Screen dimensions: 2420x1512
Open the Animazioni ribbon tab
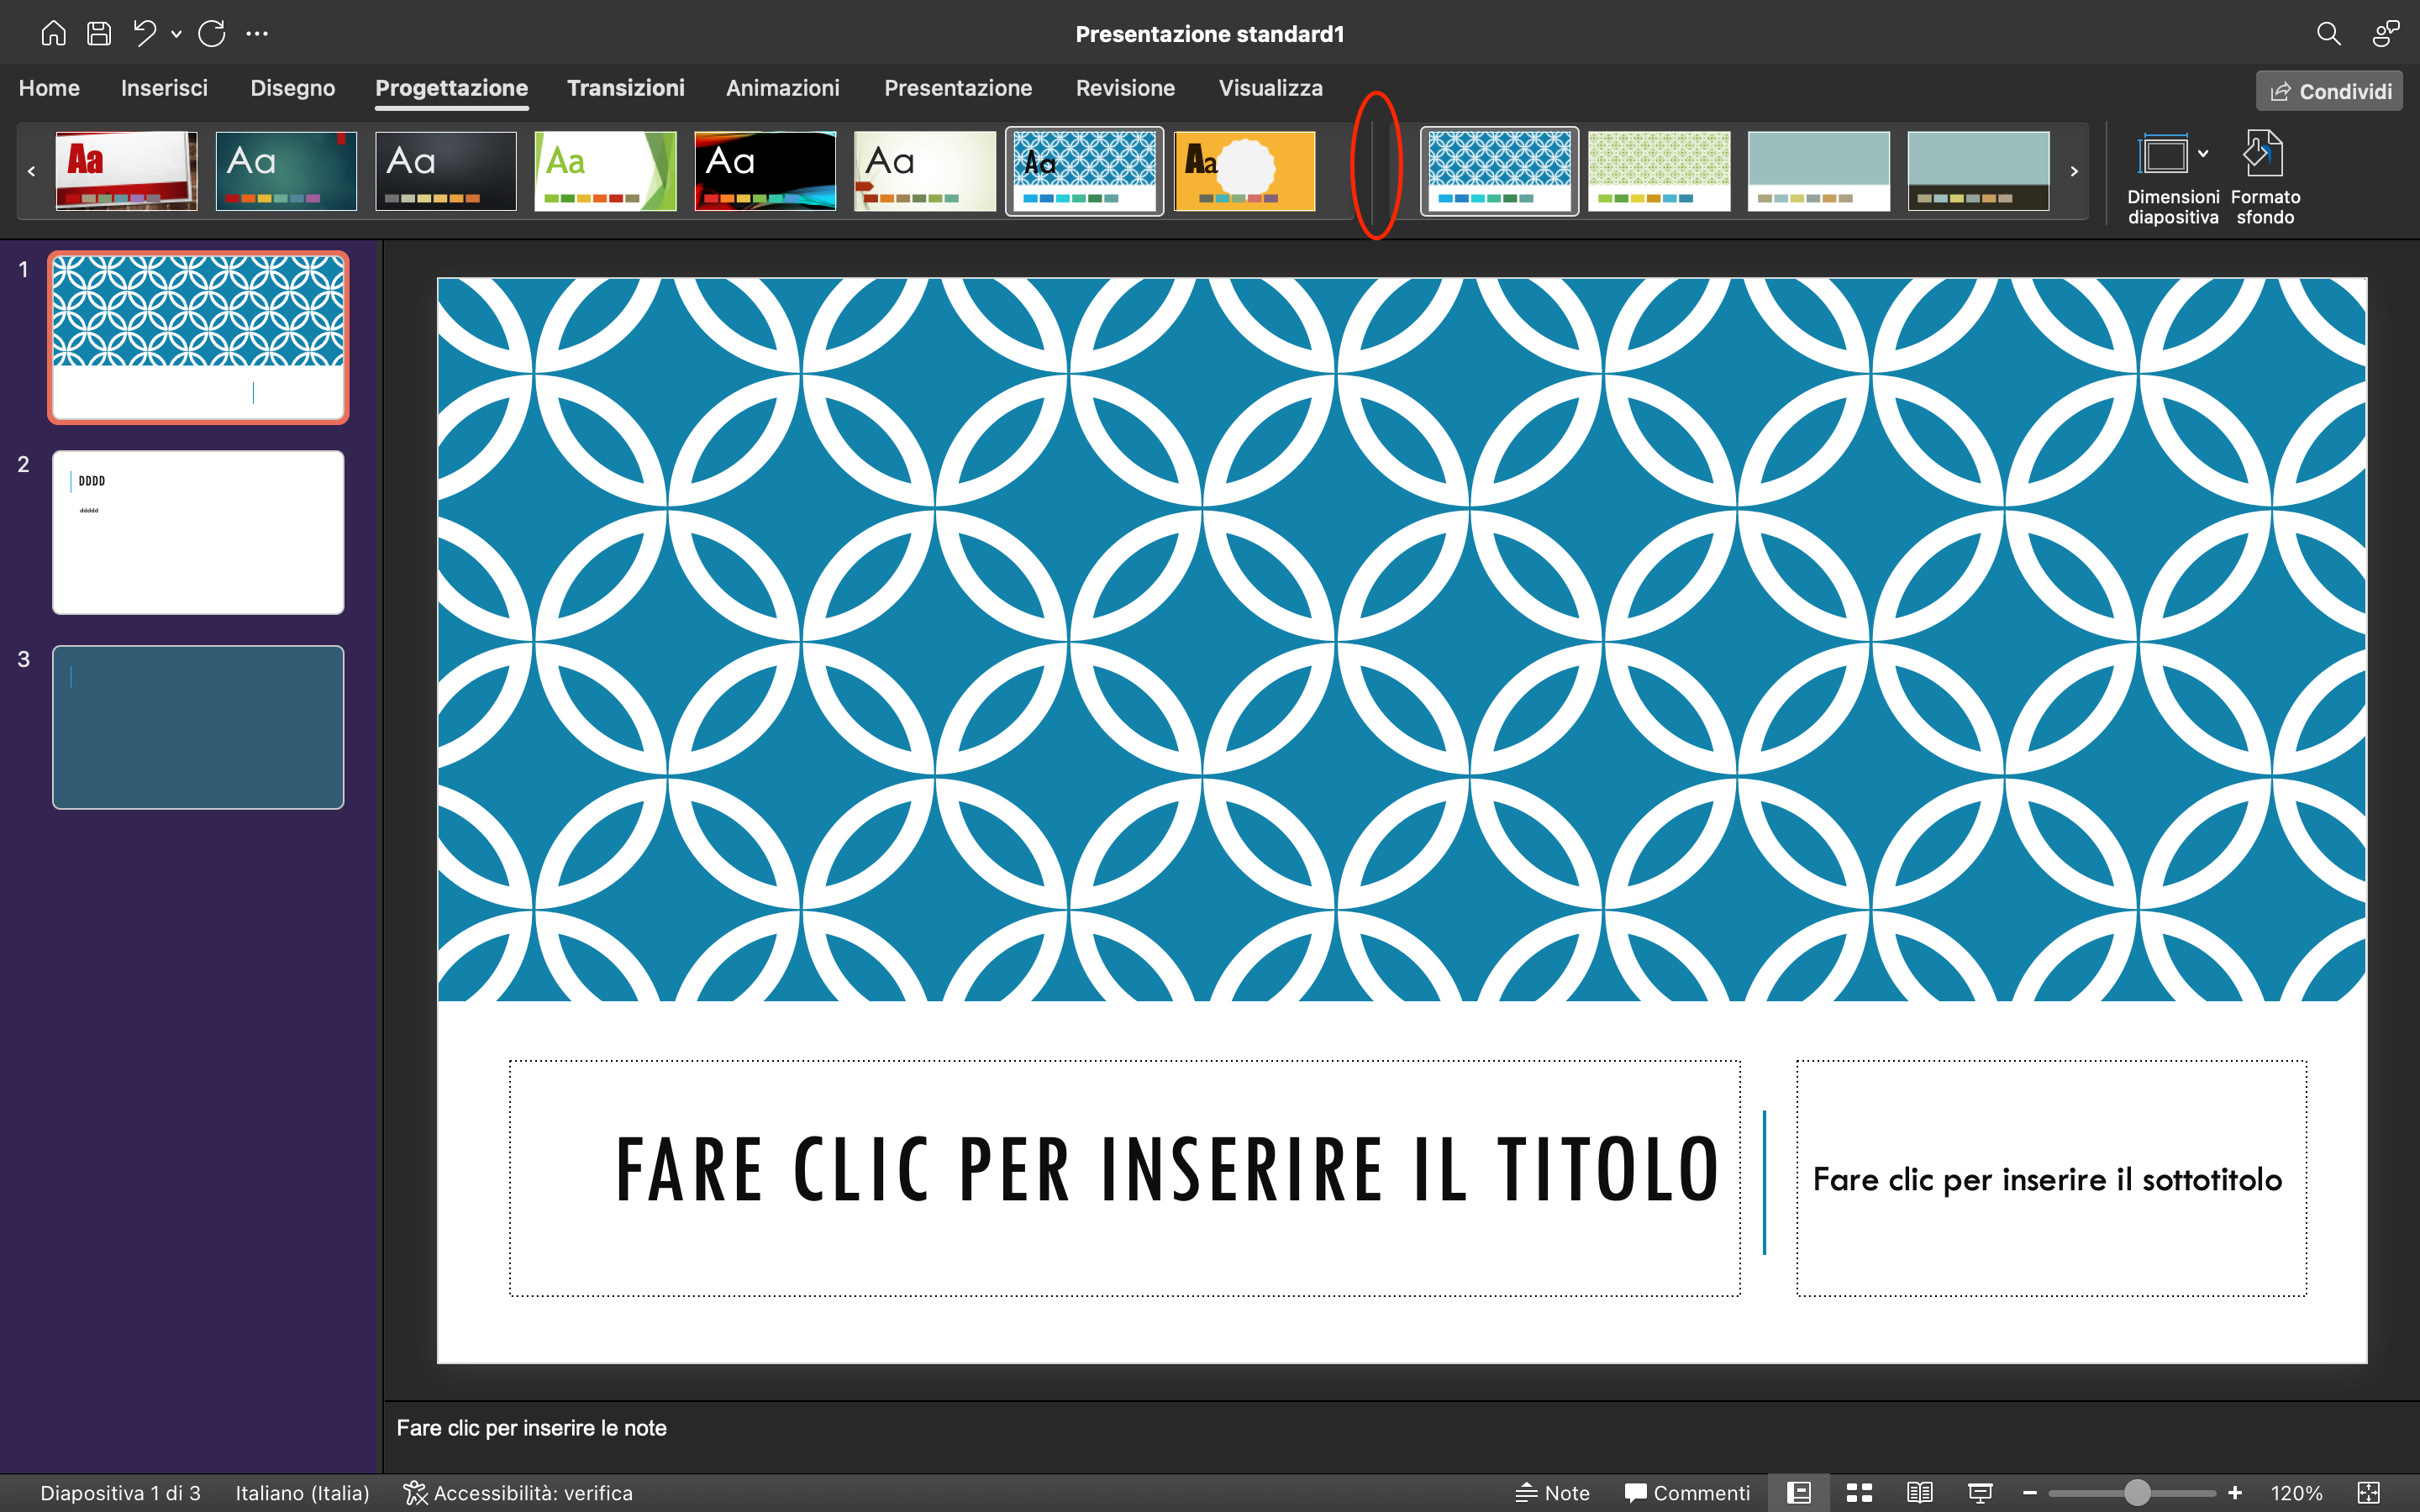pyautogui.click(x=783, y=88)
